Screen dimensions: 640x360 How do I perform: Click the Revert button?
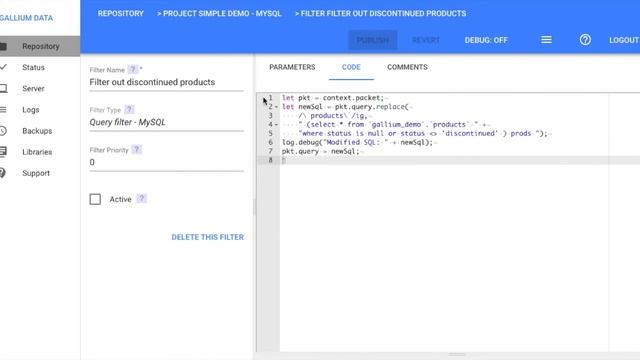tap(426, 40)
